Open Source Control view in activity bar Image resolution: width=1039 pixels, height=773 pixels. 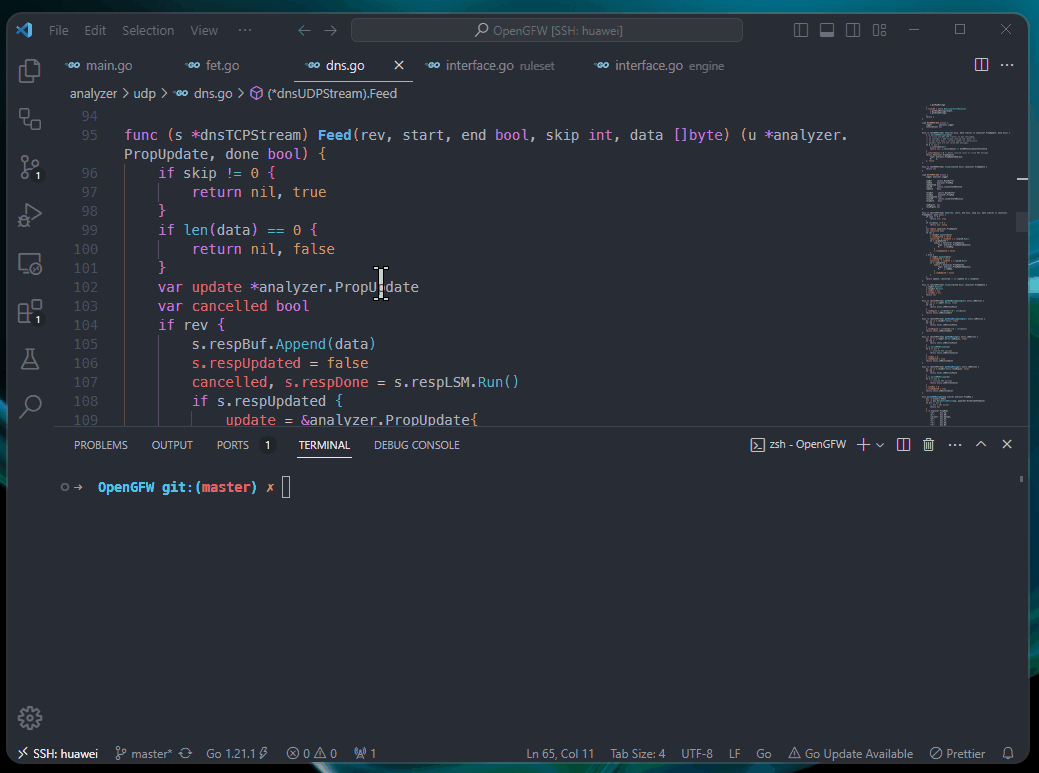(30, 167)
